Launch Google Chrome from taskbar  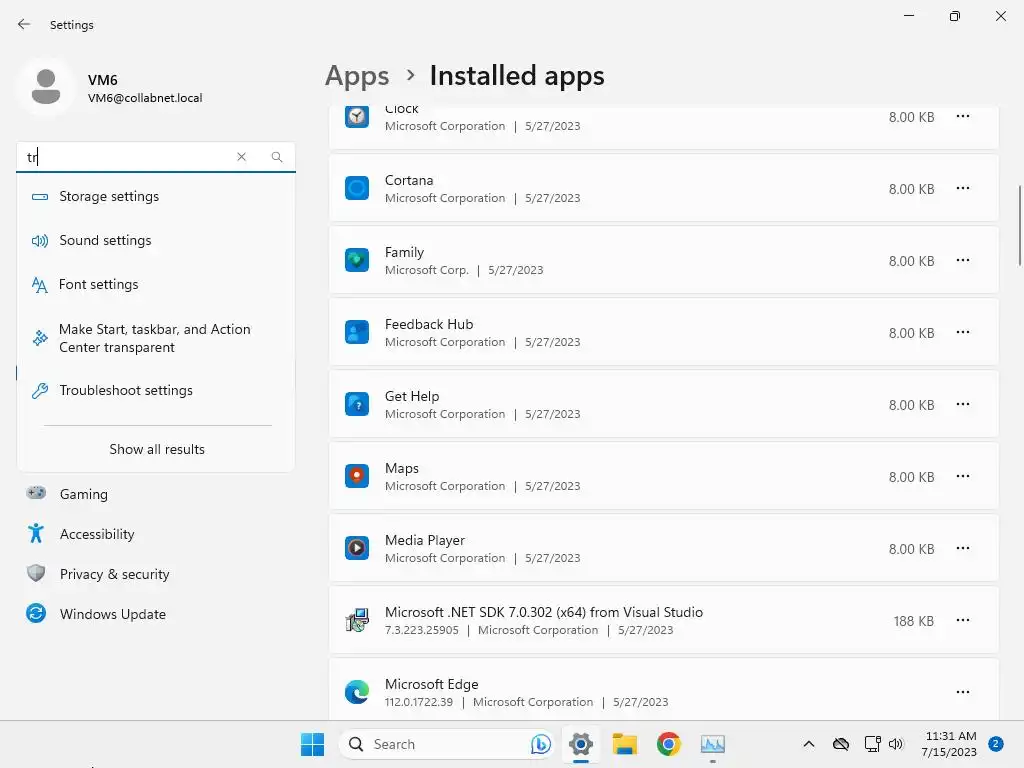pos(669,744)
